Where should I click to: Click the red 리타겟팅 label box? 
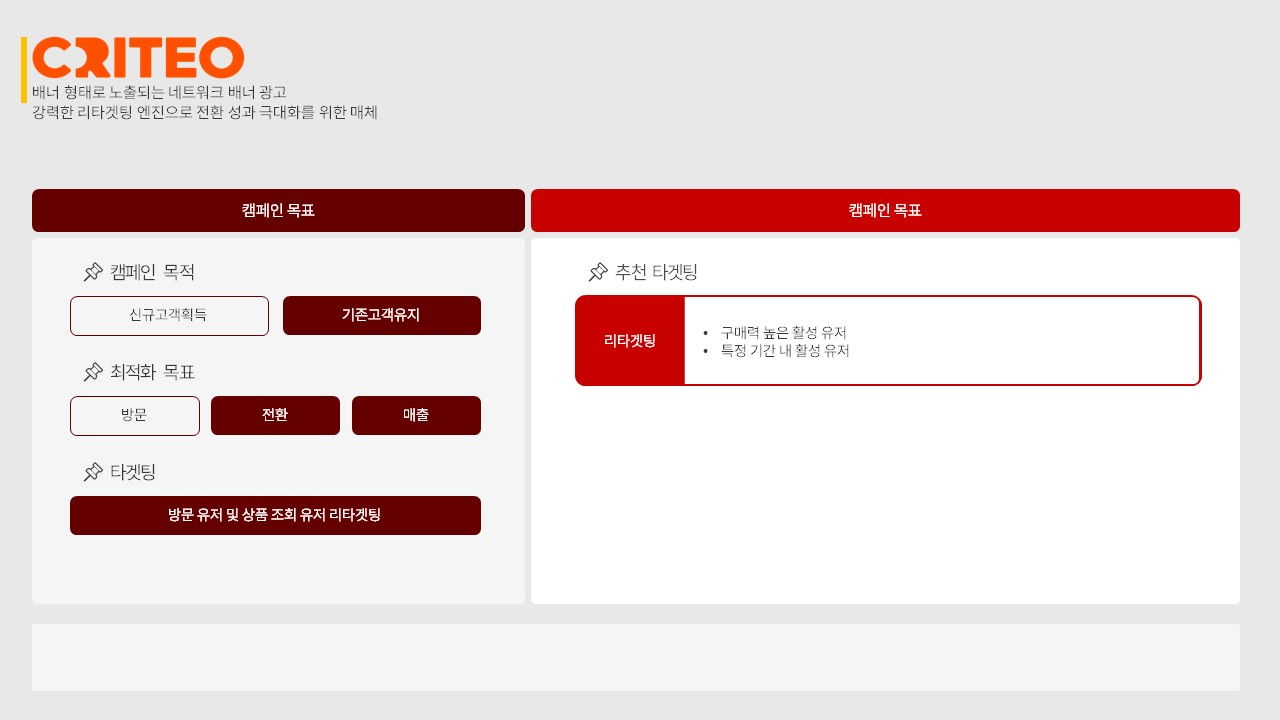tap(630, 341)
